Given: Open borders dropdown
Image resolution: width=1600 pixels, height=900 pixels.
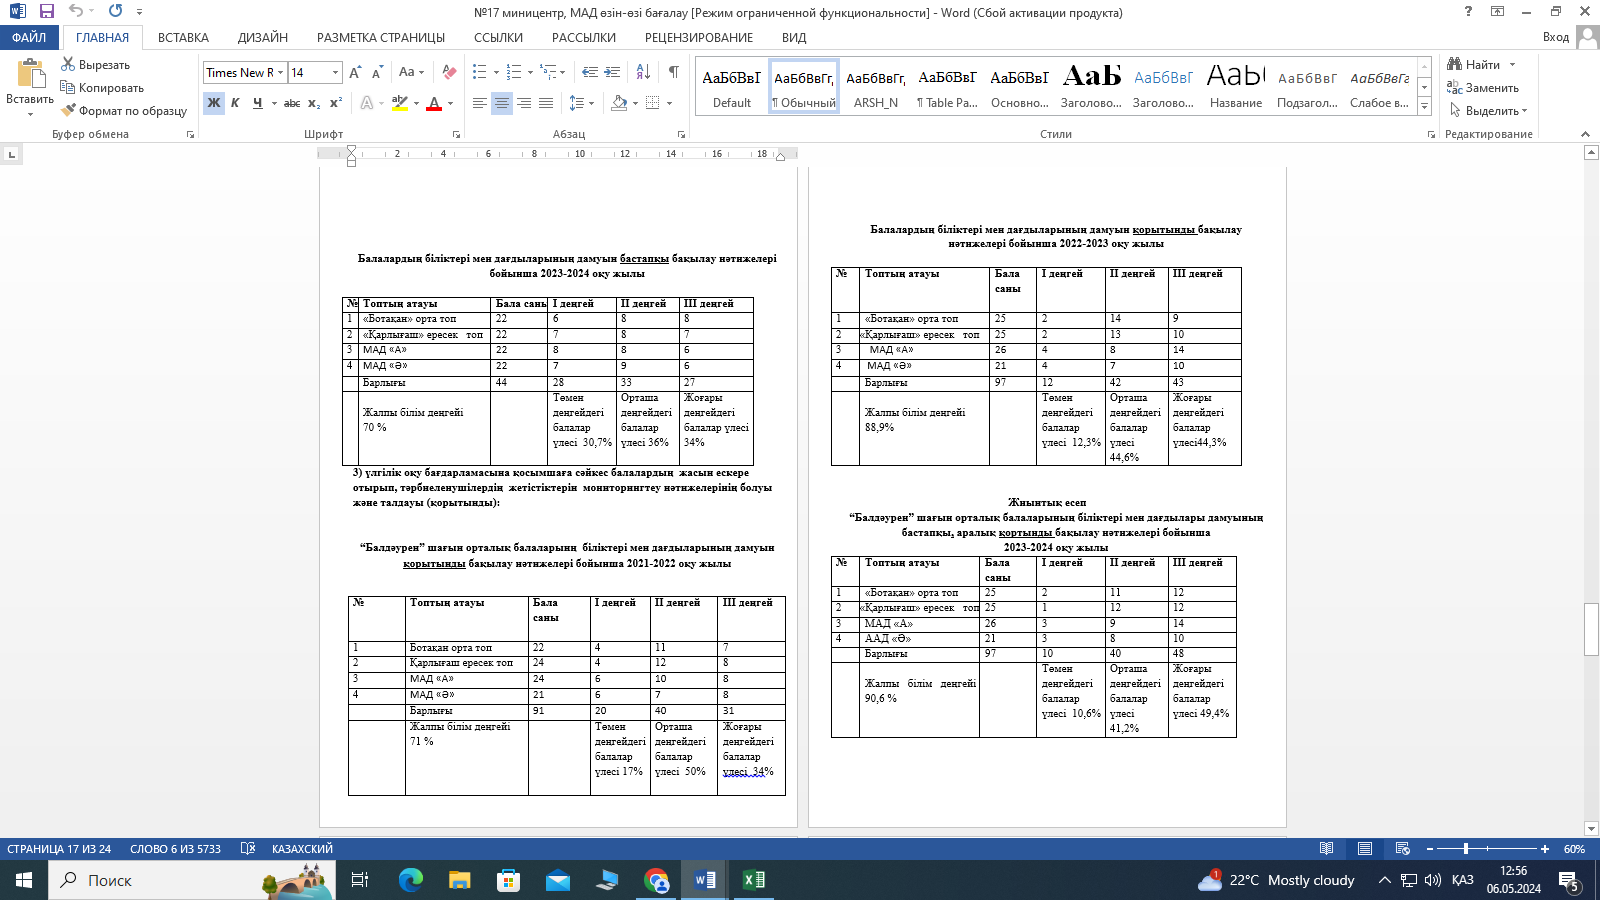Looking at the screenshot, I should coord(669,103).
